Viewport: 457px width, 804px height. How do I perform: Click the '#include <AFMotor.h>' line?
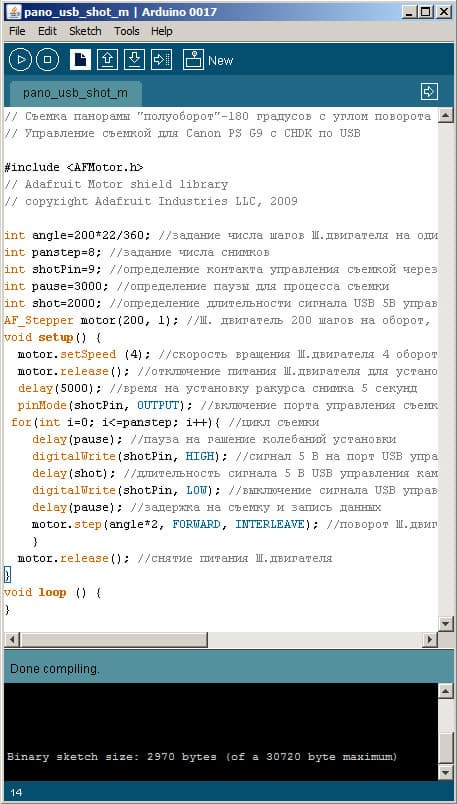74,167
